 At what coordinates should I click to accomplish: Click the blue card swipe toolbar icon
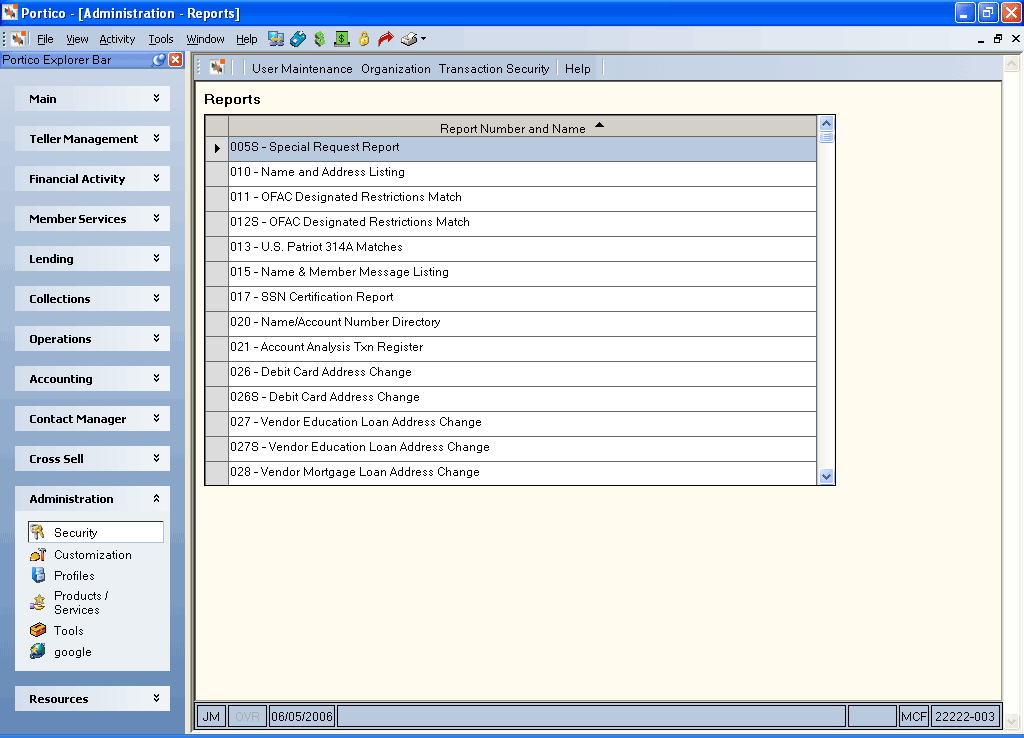tap(298, 39)
